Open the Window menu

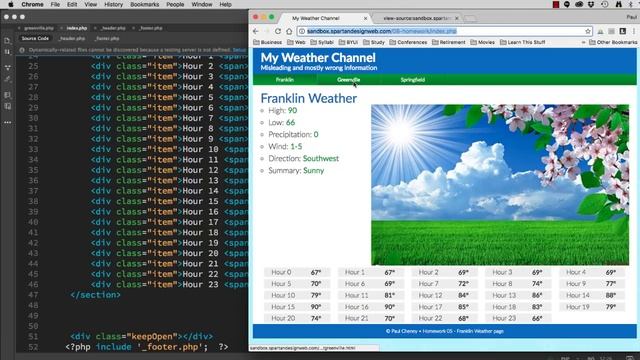(x=202, y=4)
